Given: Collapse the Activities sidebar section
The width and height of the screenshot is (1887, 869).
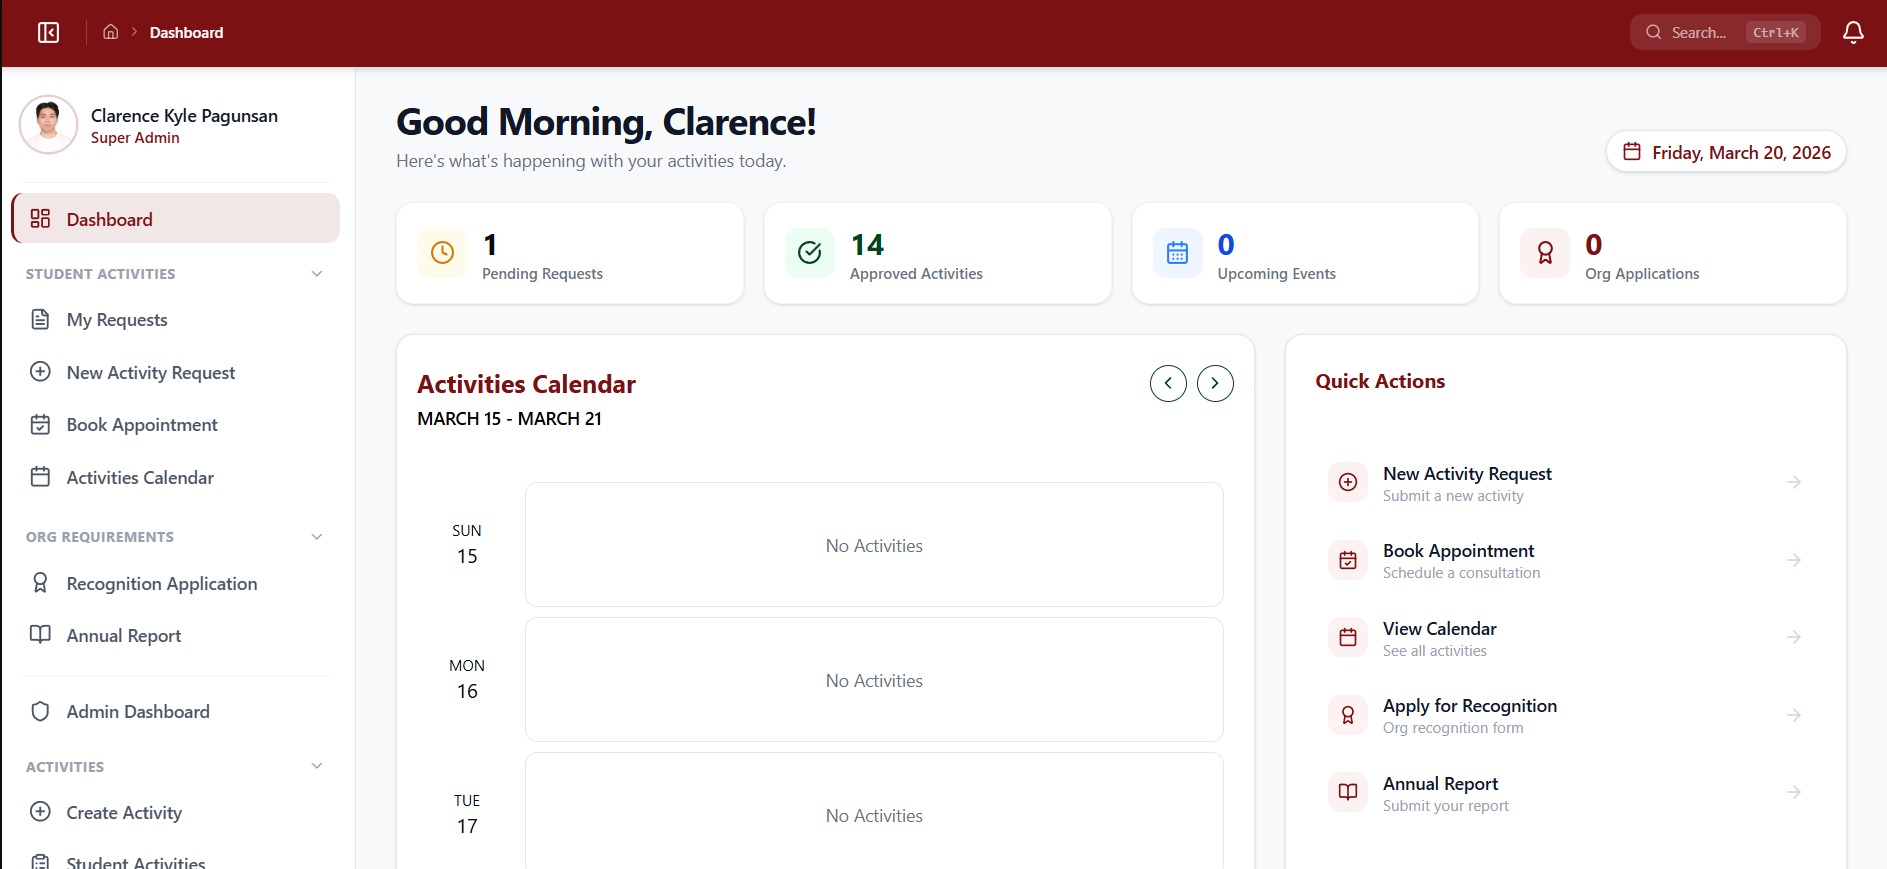Looking at the screenshot, I should 317,766.
